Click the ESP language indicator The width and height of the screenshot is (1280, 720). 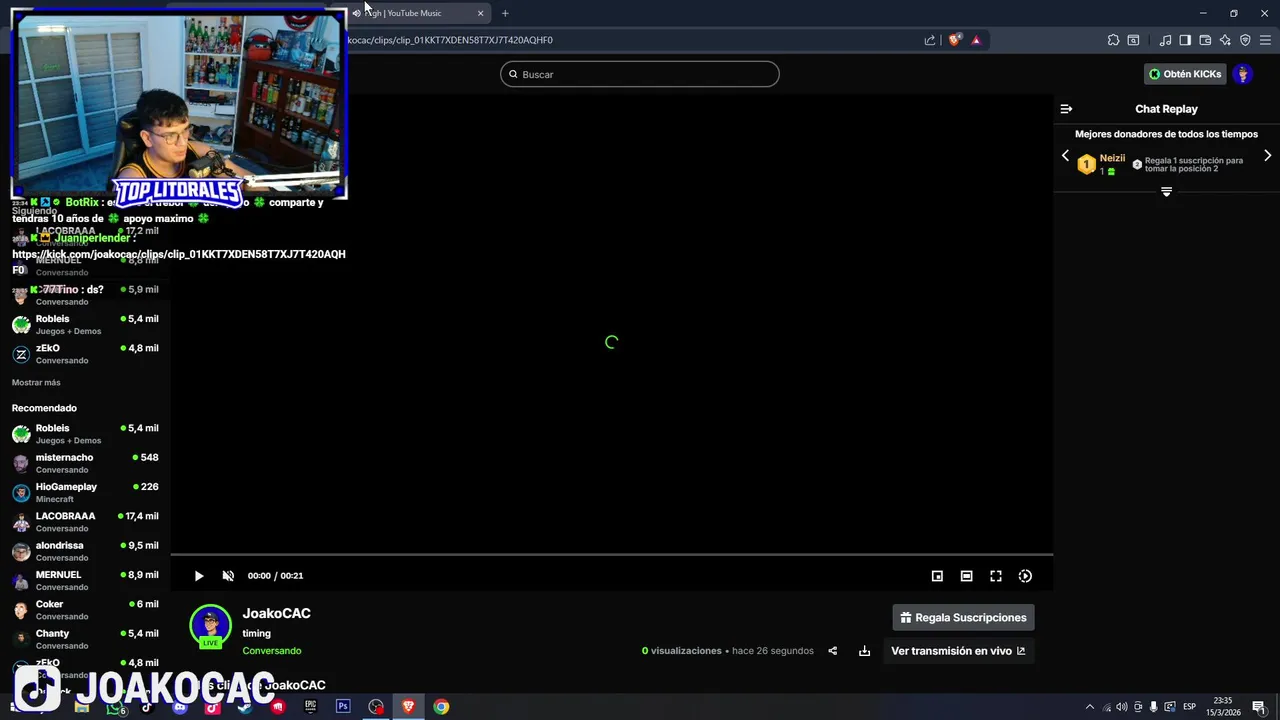click(x=1190, y=707)
